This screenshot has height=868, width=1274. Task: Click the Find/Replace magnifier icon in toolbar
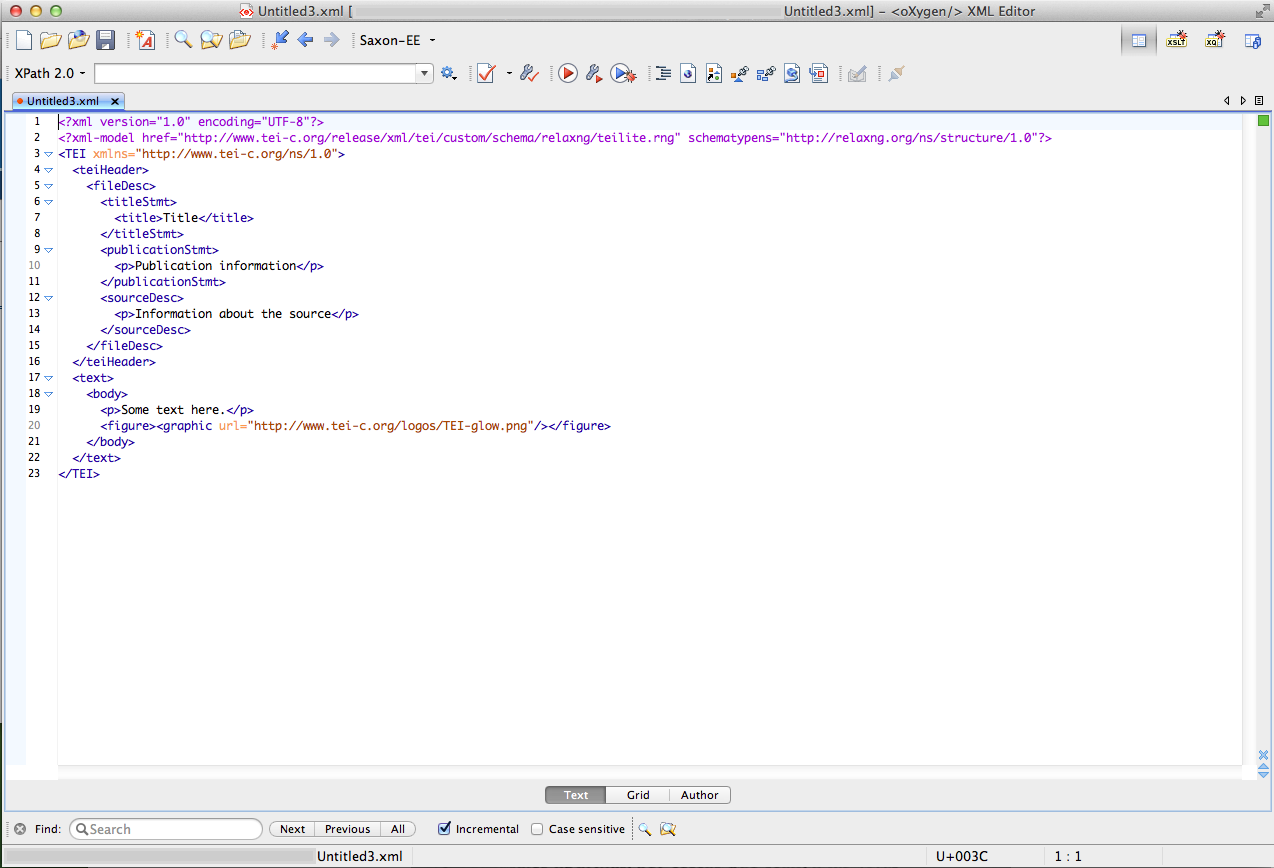(x=183, y=40)
